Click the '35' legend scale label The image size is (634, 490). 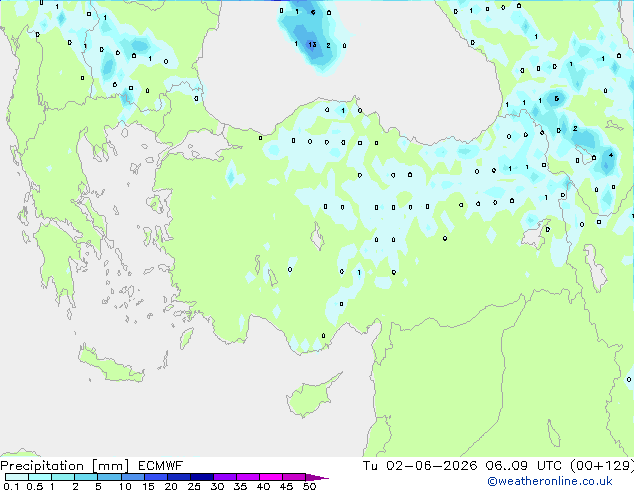tap(240, 486)
